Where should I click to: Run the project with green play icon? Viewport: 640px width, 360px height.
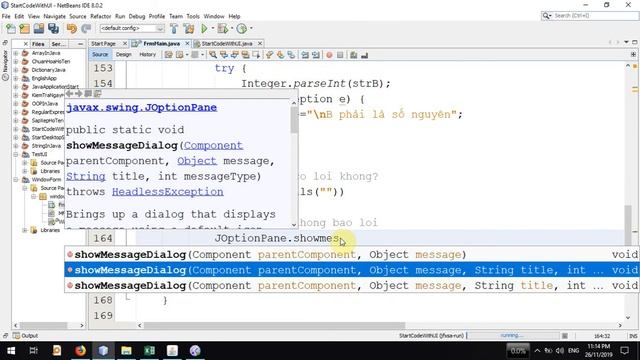pos(204,29)
